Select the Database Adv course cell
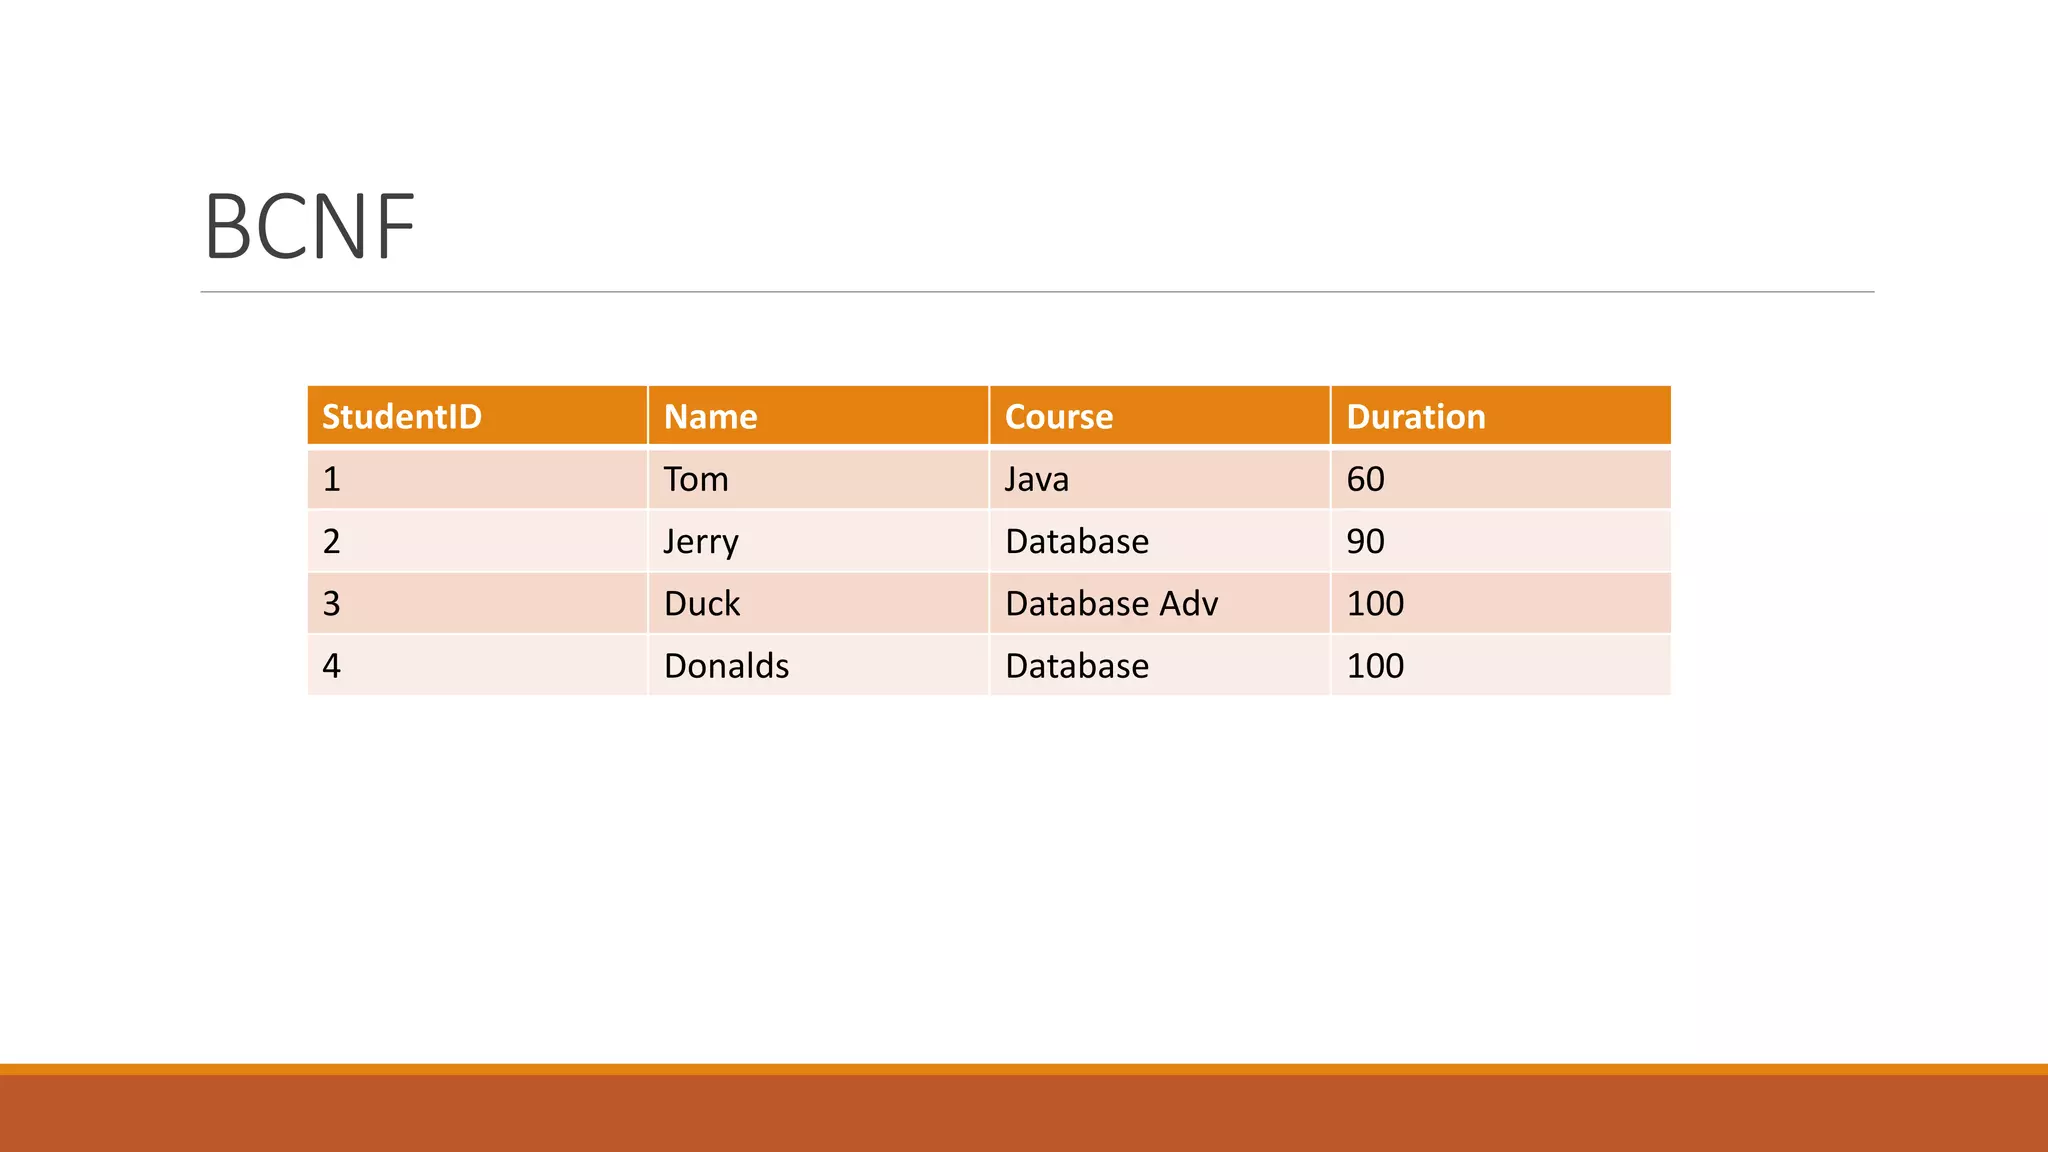The image size is (2048, 1152). point(1160,603)
